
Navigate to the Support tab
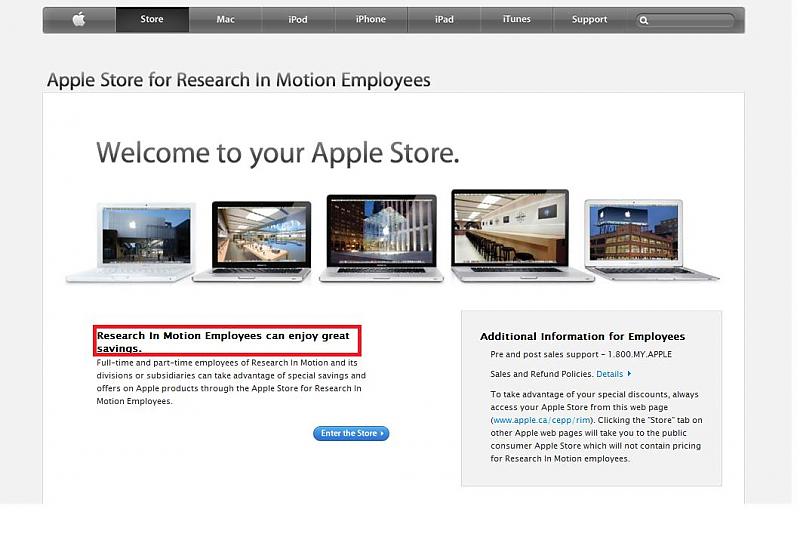click(x=589, y=20)
